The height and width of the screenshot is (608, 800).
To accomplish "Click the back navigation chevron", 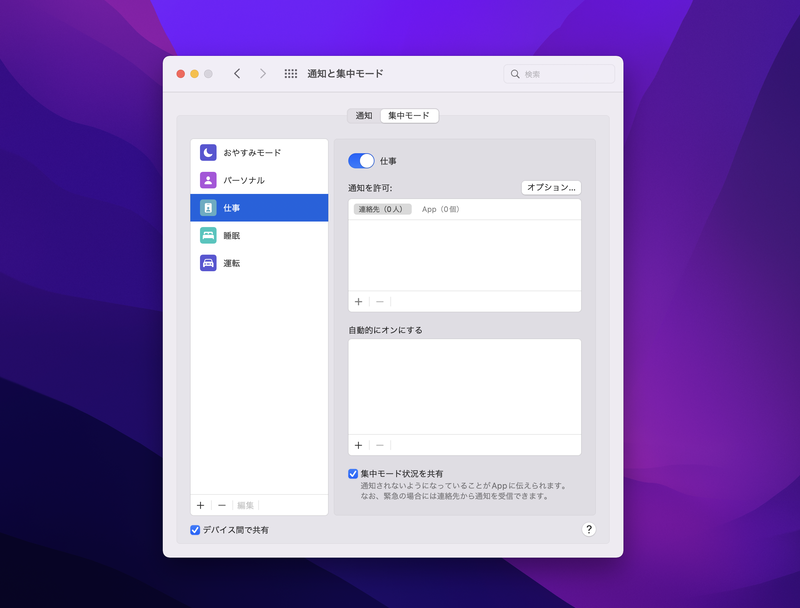I will click(237, 73).
